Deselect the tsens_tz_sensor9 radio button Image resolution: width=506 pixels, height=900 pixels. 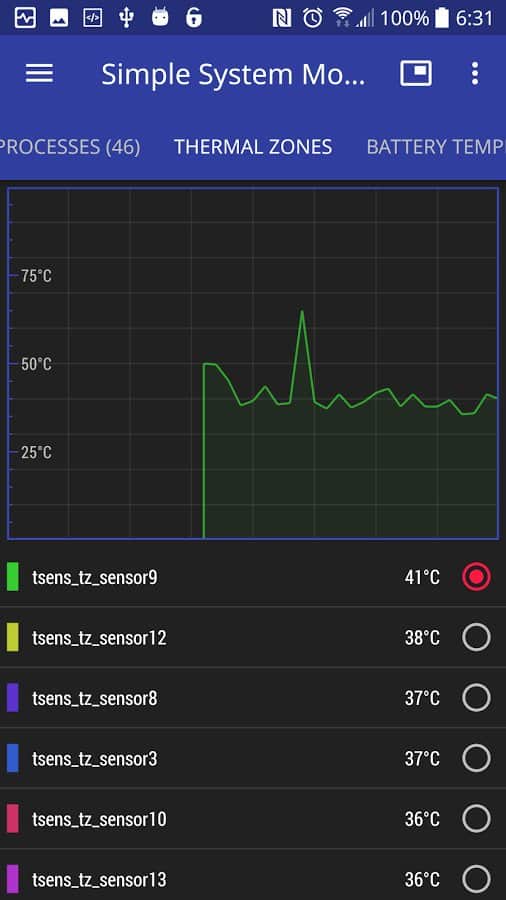click(476, 577)
